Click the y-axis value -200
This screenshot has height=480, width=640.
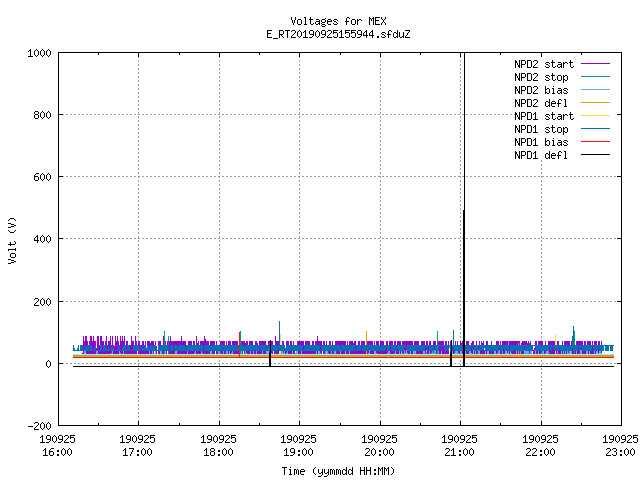39,427
